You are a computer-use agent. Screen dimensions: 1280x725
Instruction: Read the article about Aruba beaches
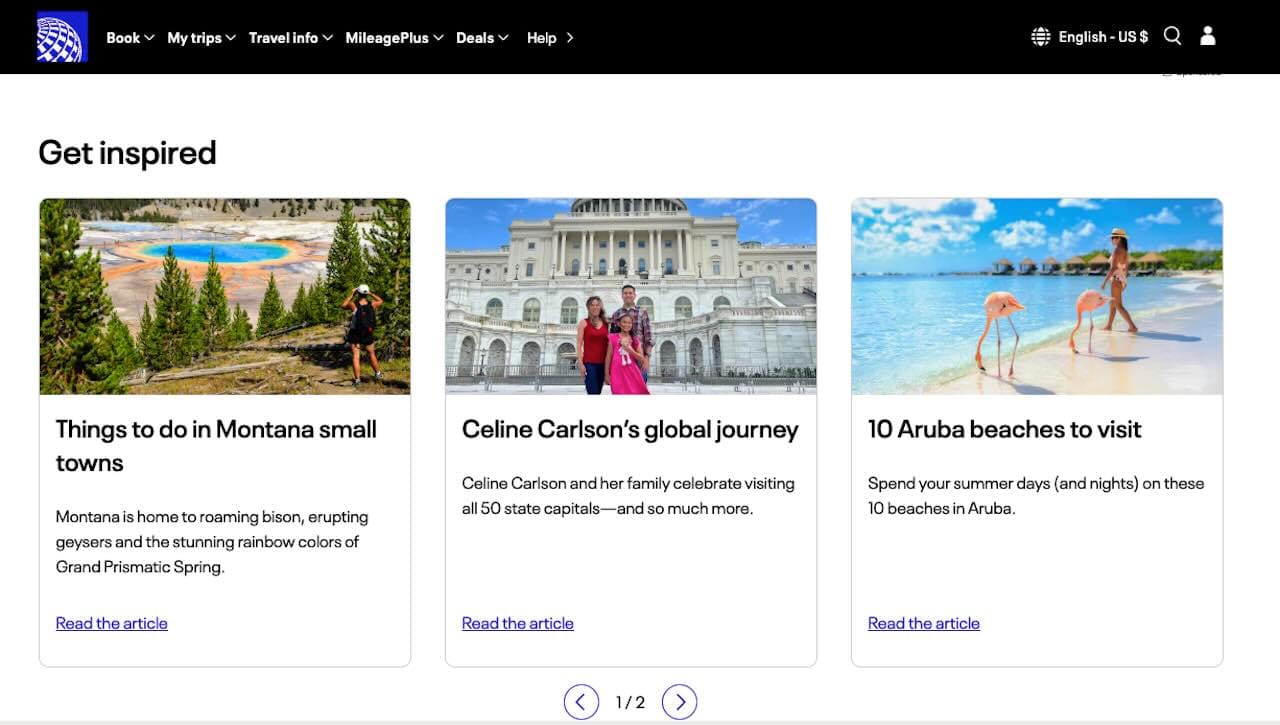(x=924, y=623)
